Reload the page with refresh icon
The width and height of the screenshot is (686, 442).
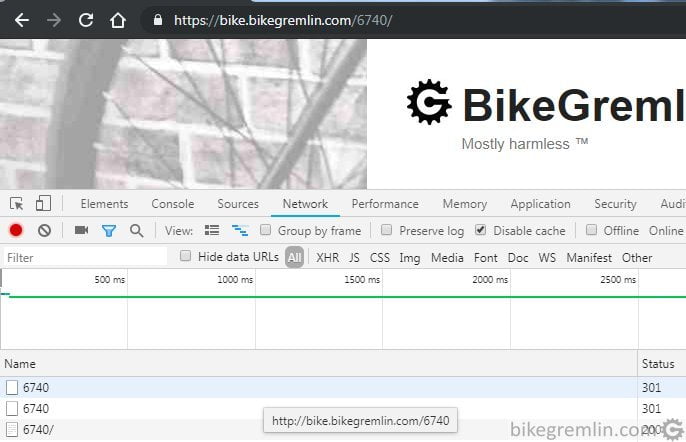point(86,20)
